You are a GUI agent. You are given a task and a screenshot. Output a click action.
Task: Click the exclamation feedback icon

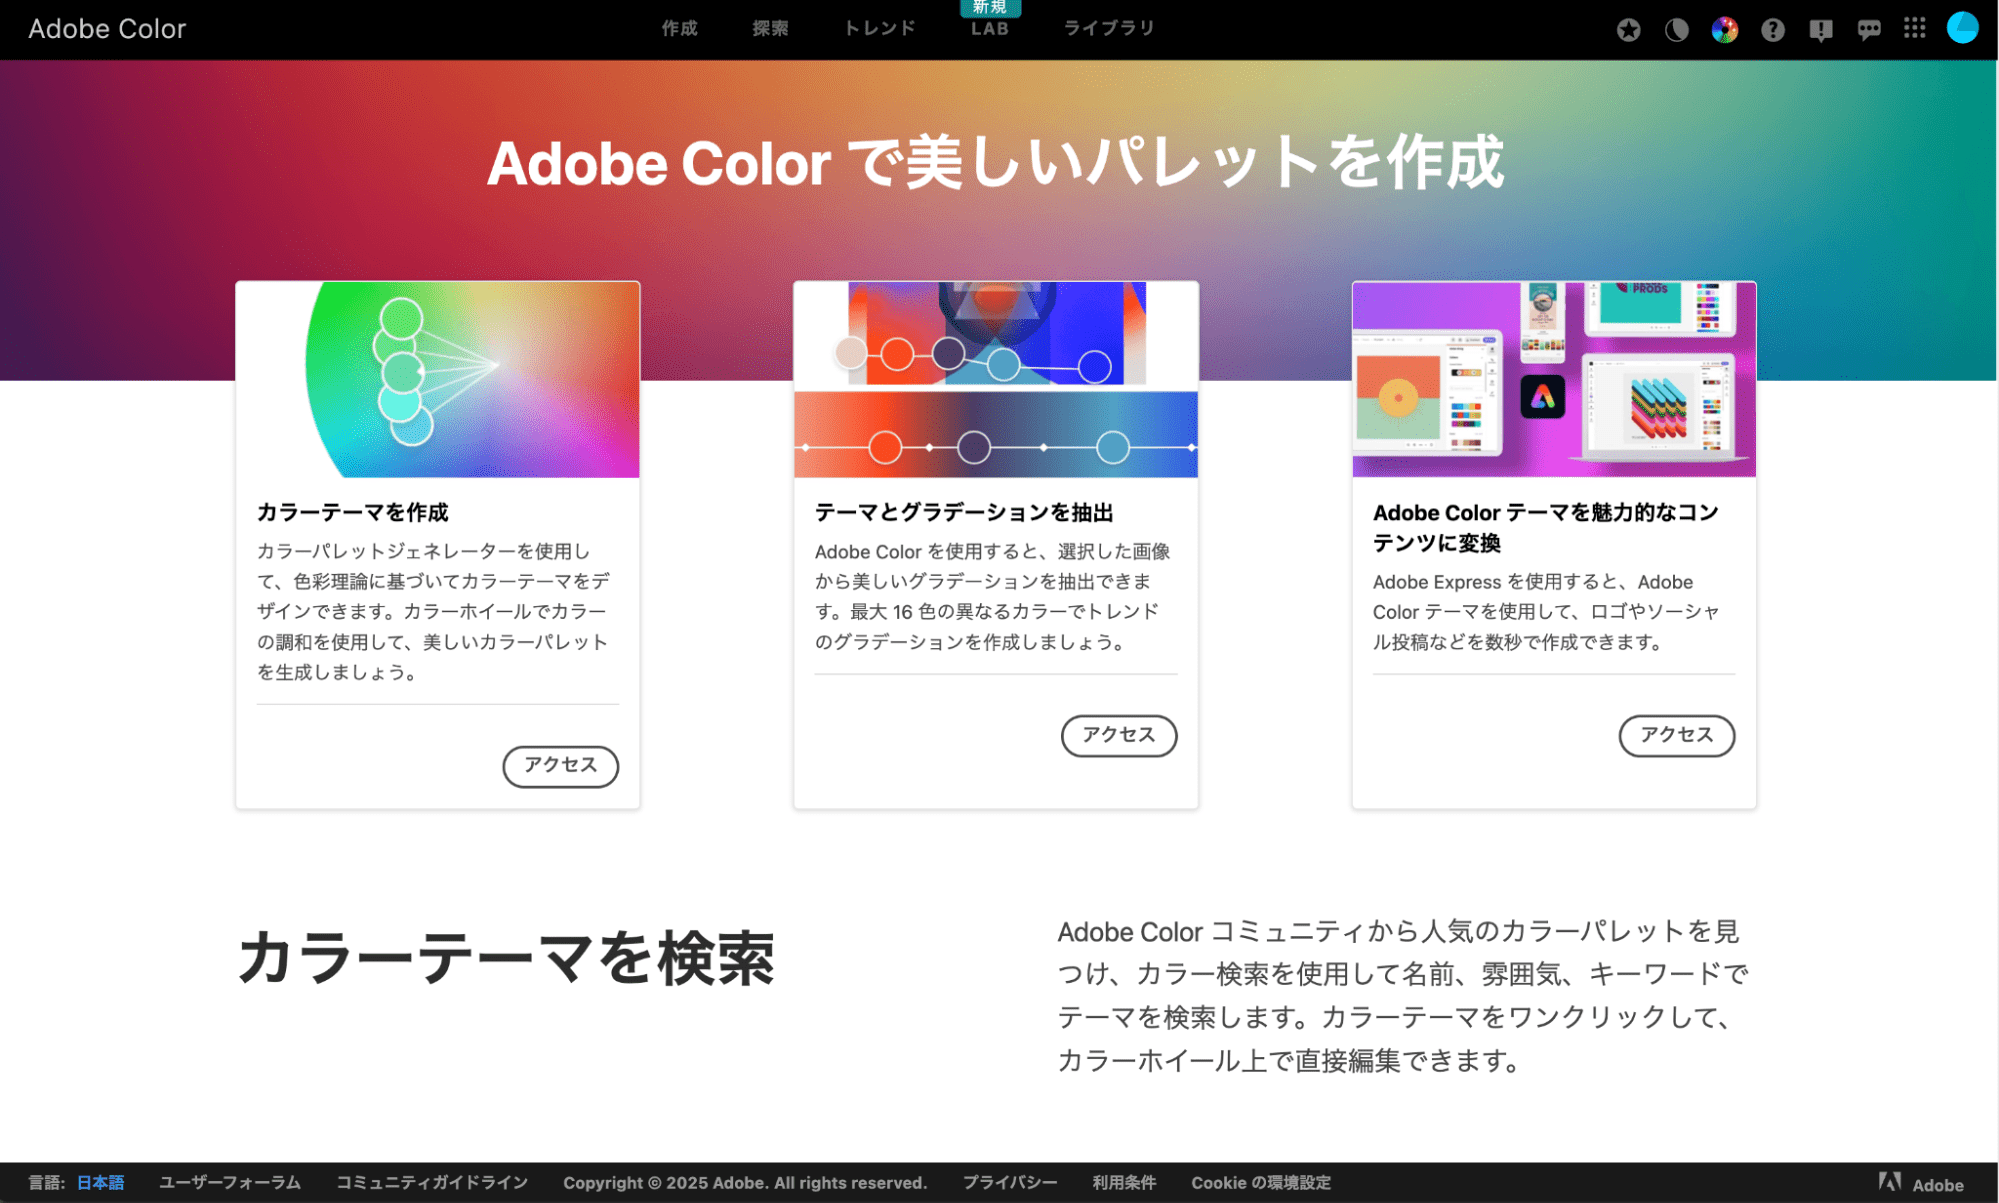1820,30
